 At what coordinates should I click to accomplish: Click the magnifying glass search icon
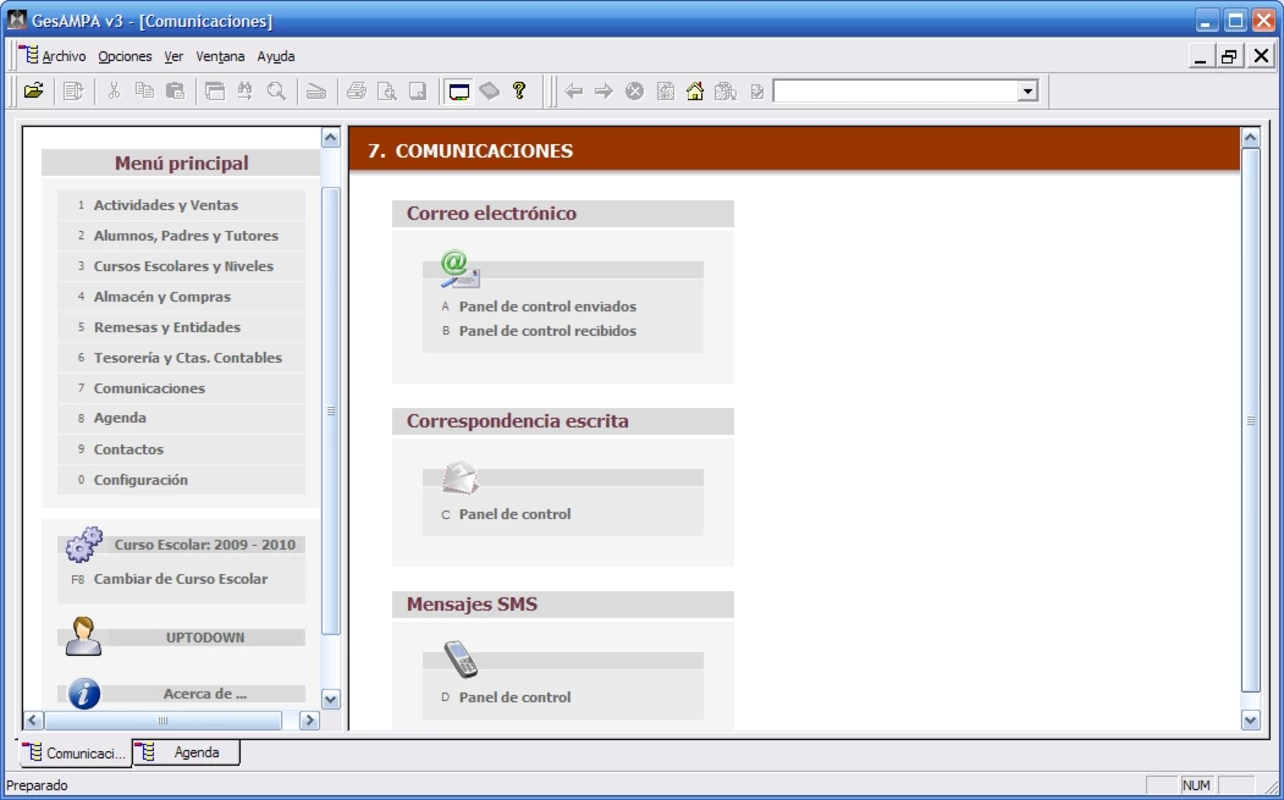click(x=276, y=91)
